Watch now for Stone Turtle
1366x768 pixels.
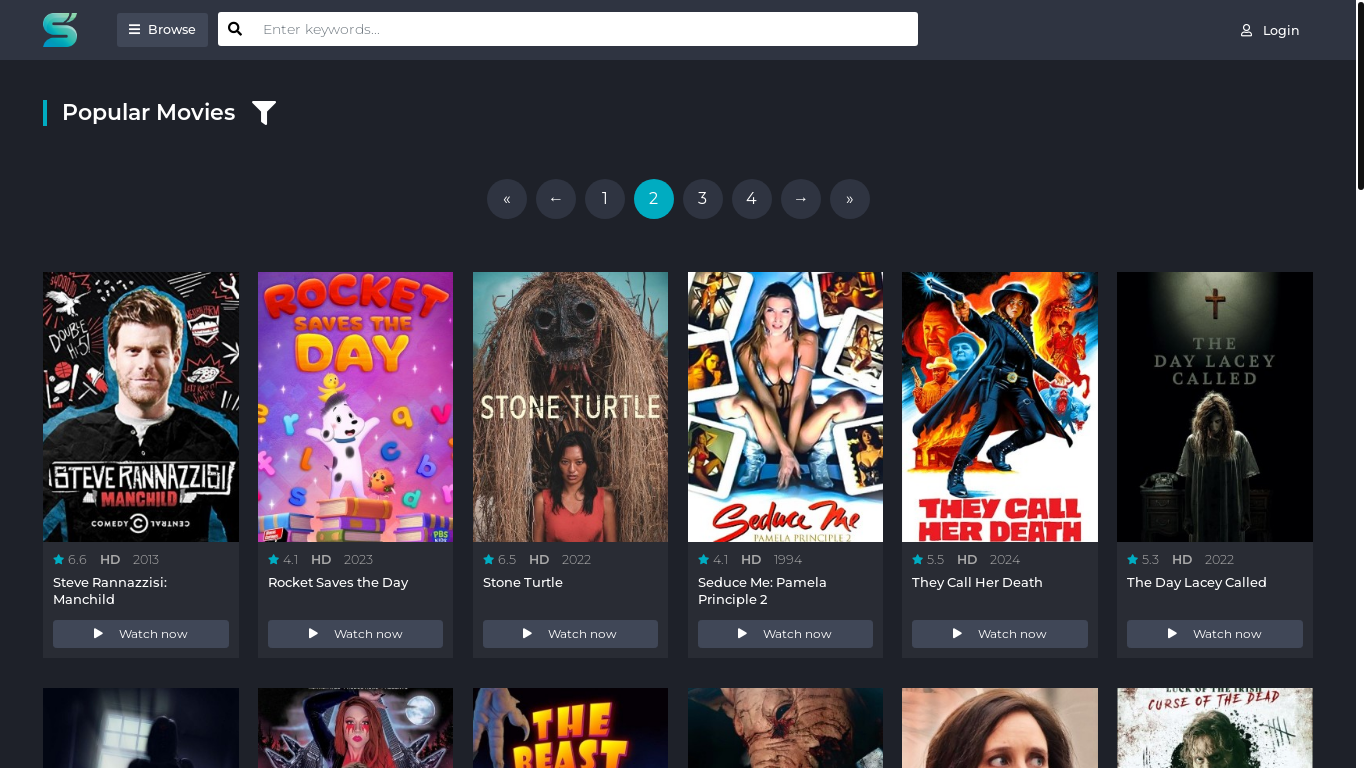pyautogui.click(x=570, y=634)
